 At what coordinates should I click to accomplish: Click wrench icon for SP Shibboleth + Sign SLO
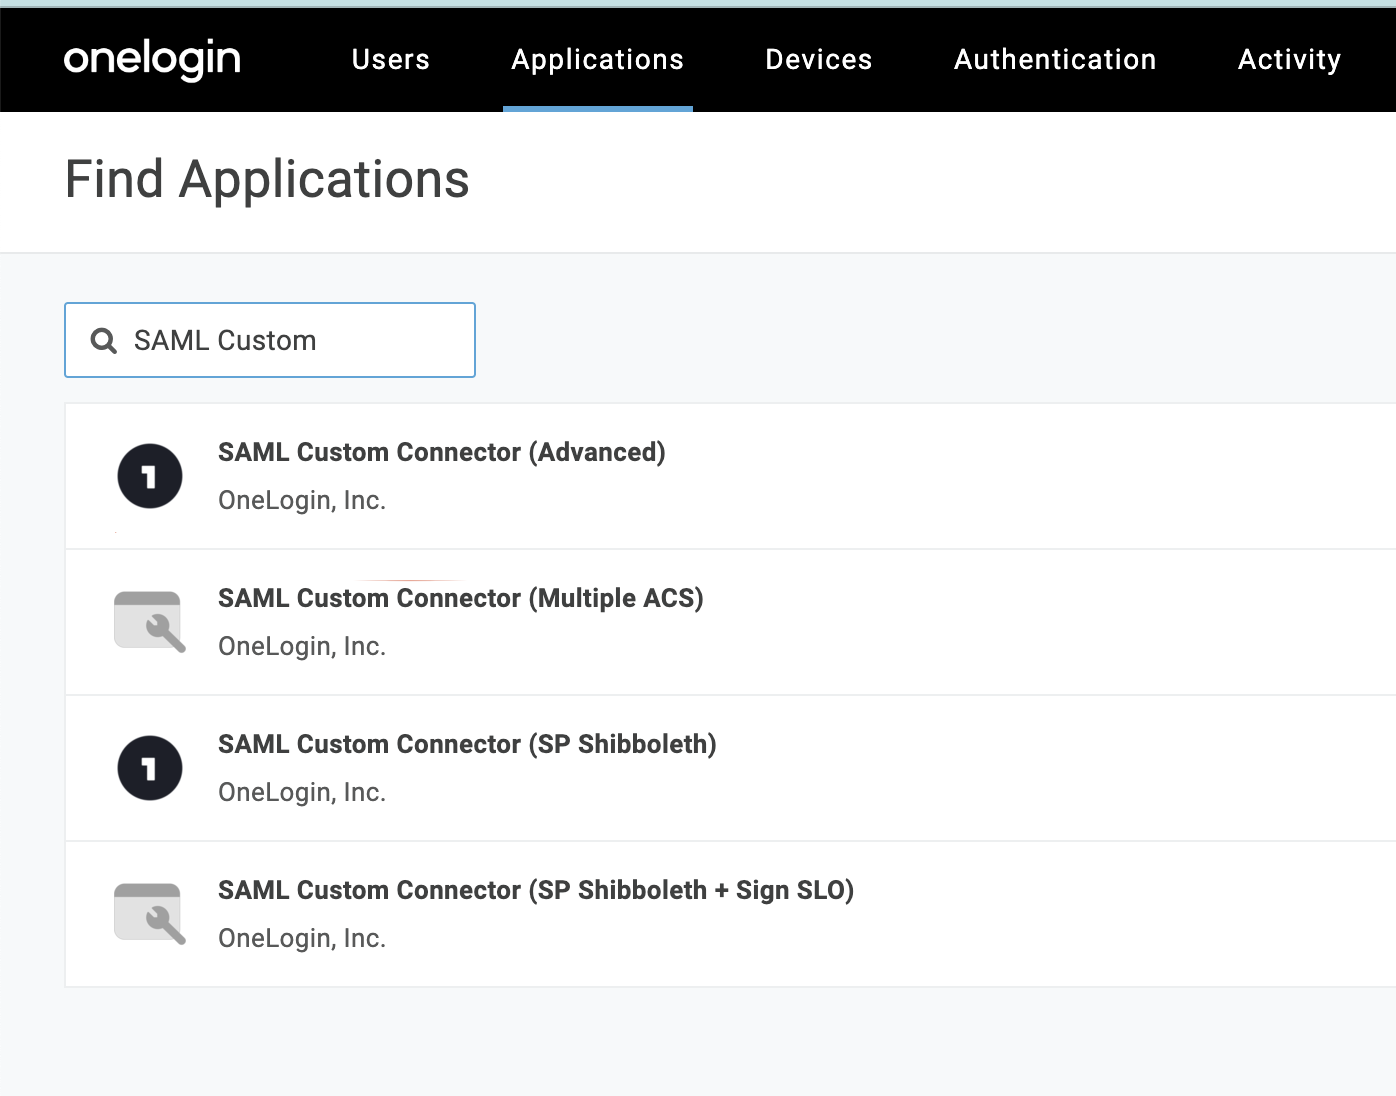150,914
